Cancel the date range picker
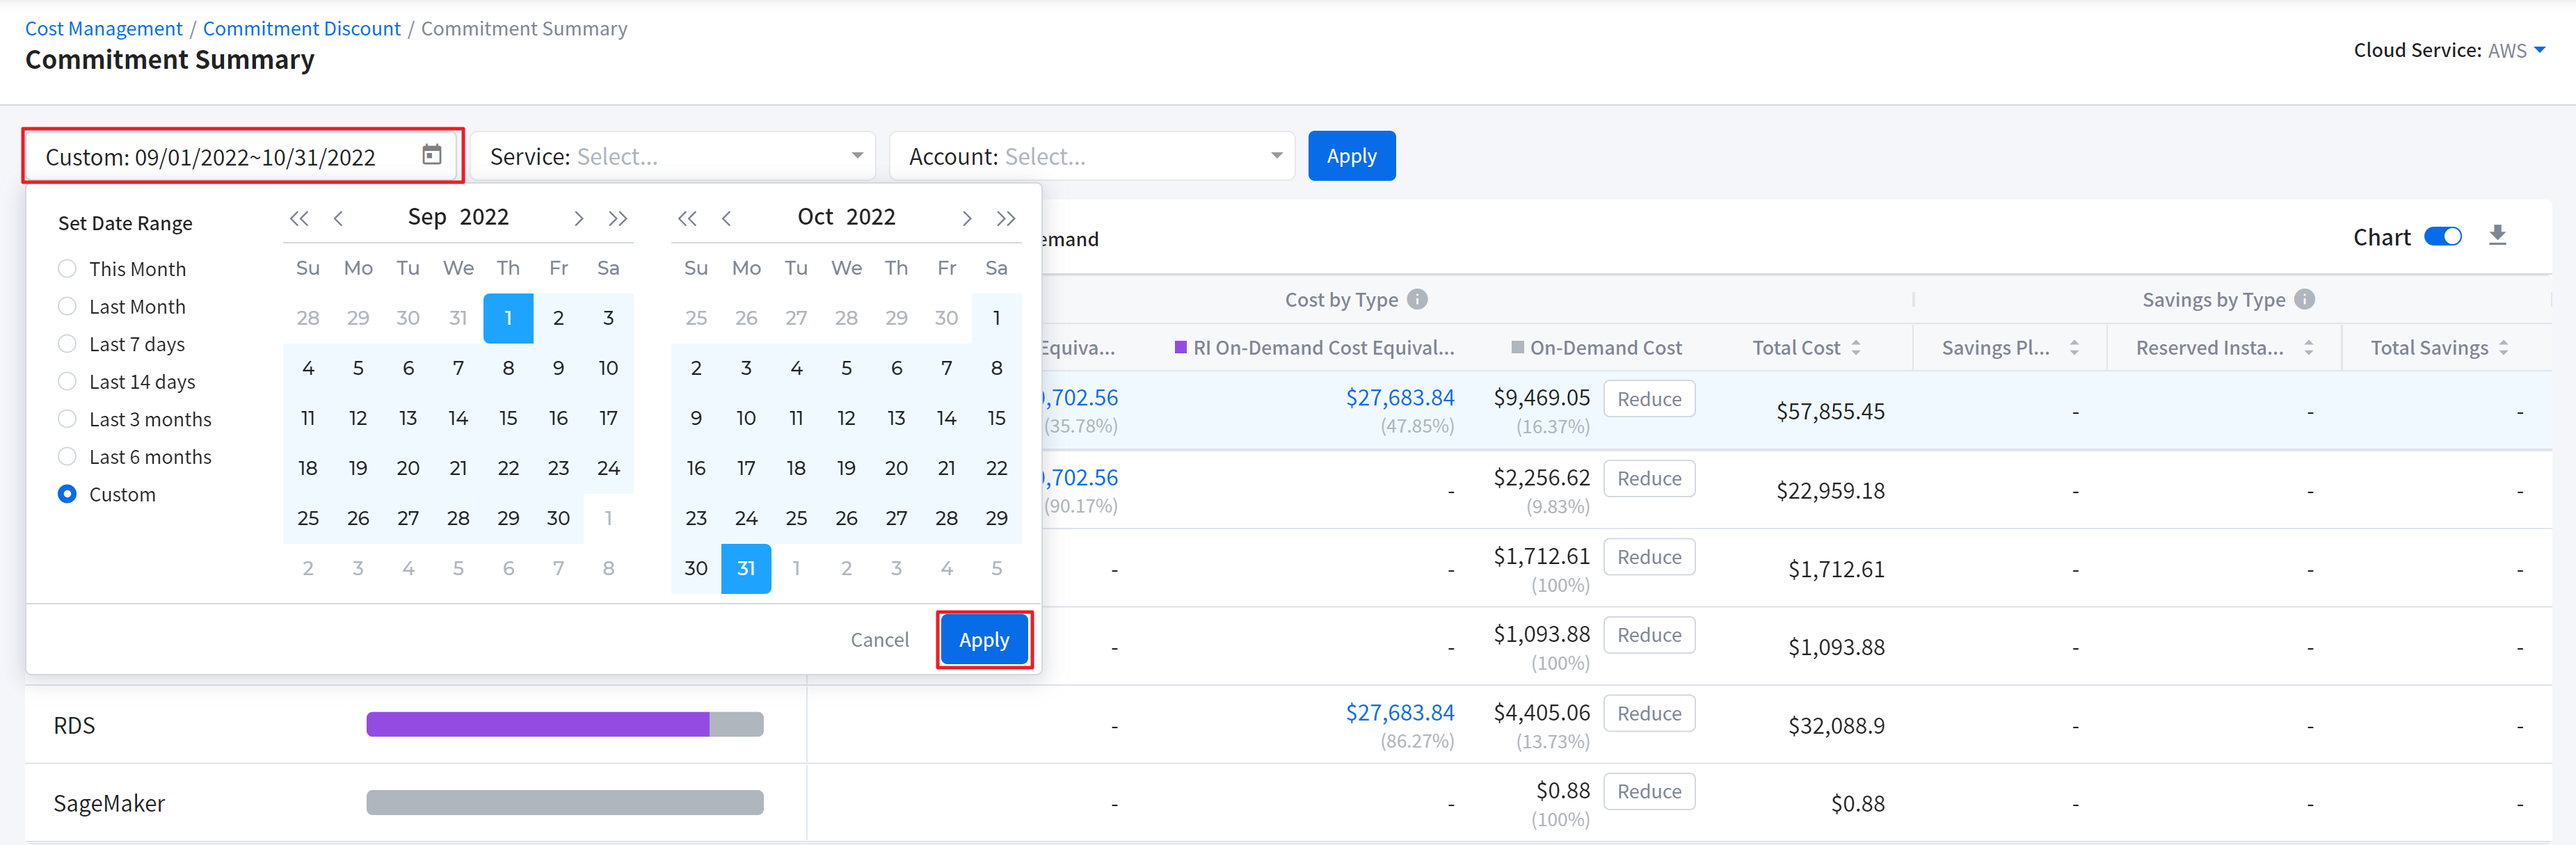The height and width of the screenshot is (845, 2576). (879, 640)
